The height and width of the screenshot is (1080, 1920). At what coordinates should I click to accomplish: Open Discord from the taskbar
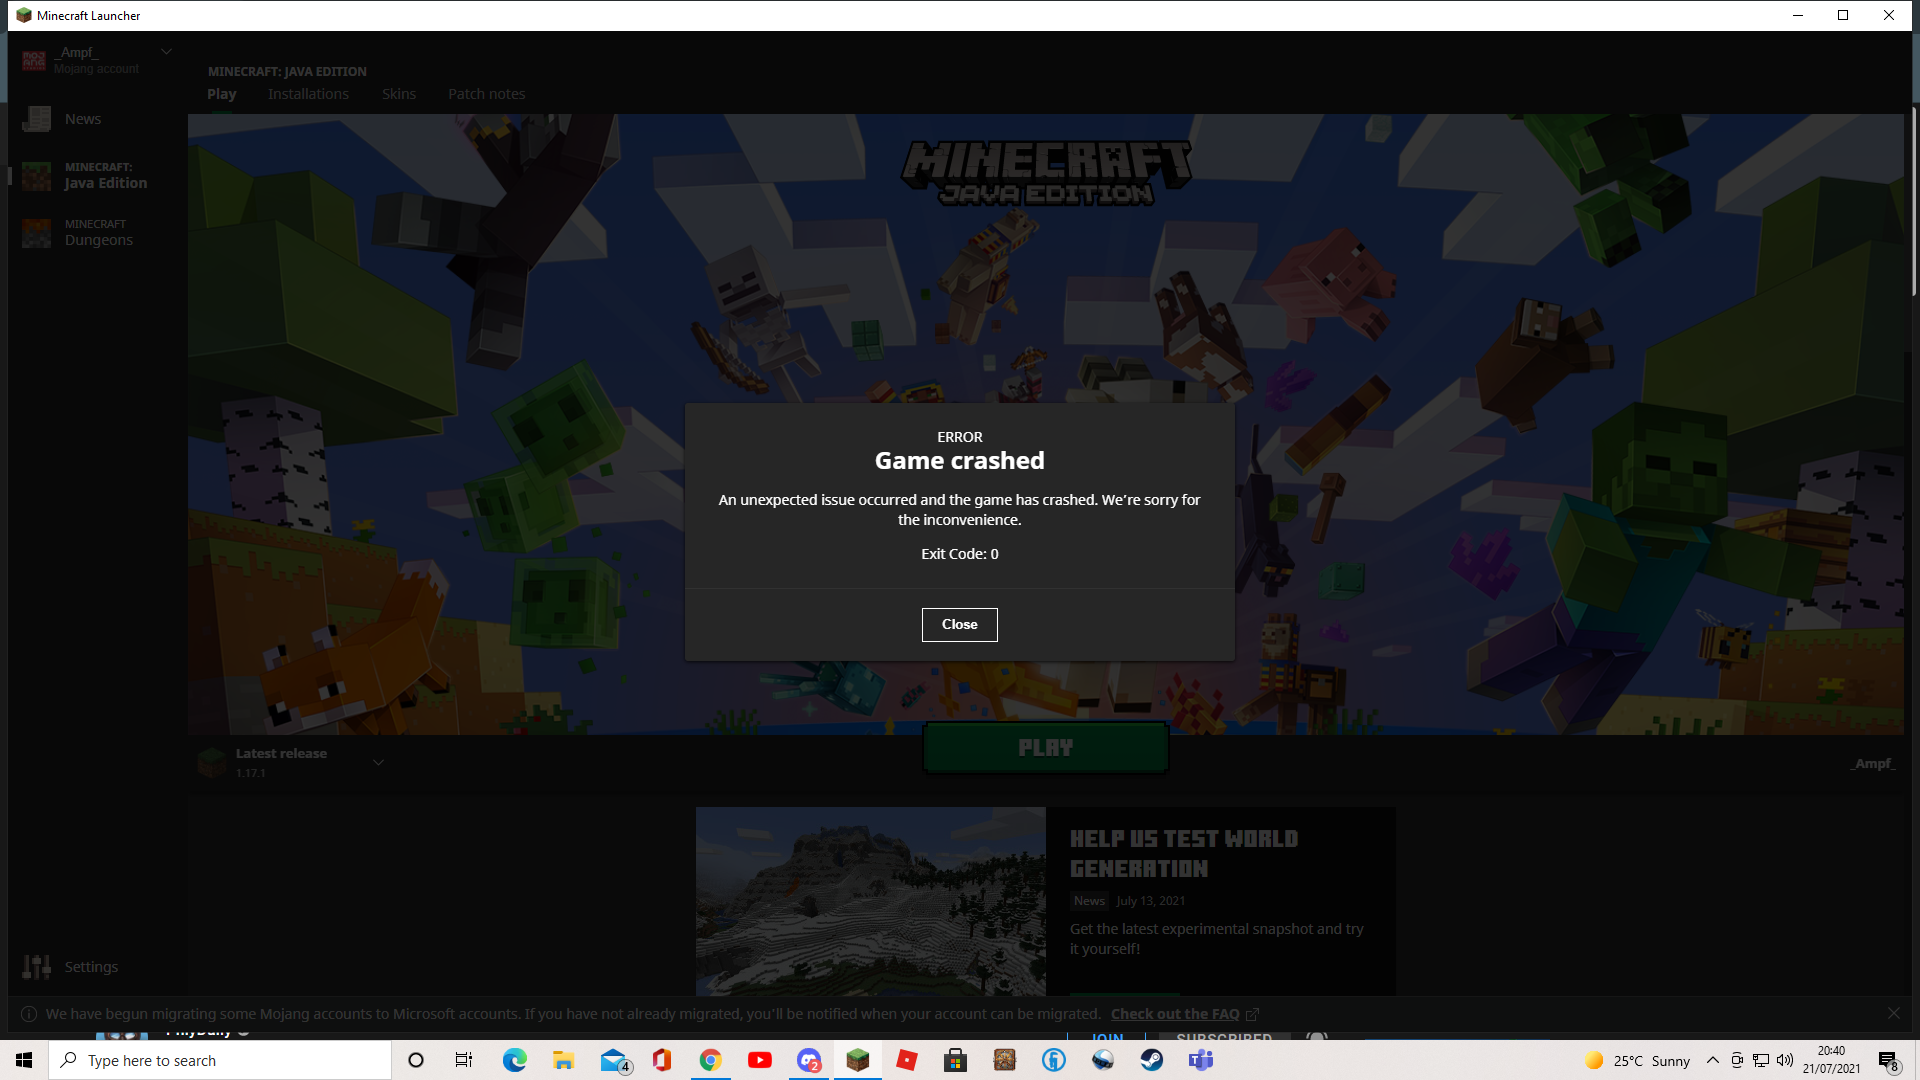[809, 1060]
